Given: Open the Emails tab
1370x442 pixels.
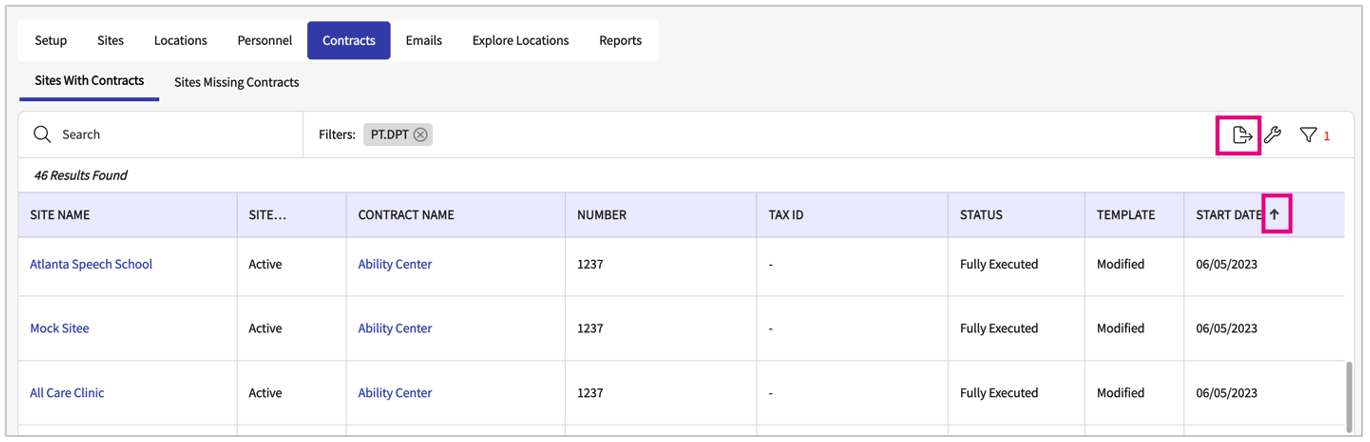Looking at the screenshot, I should click(x=424, y=41).
